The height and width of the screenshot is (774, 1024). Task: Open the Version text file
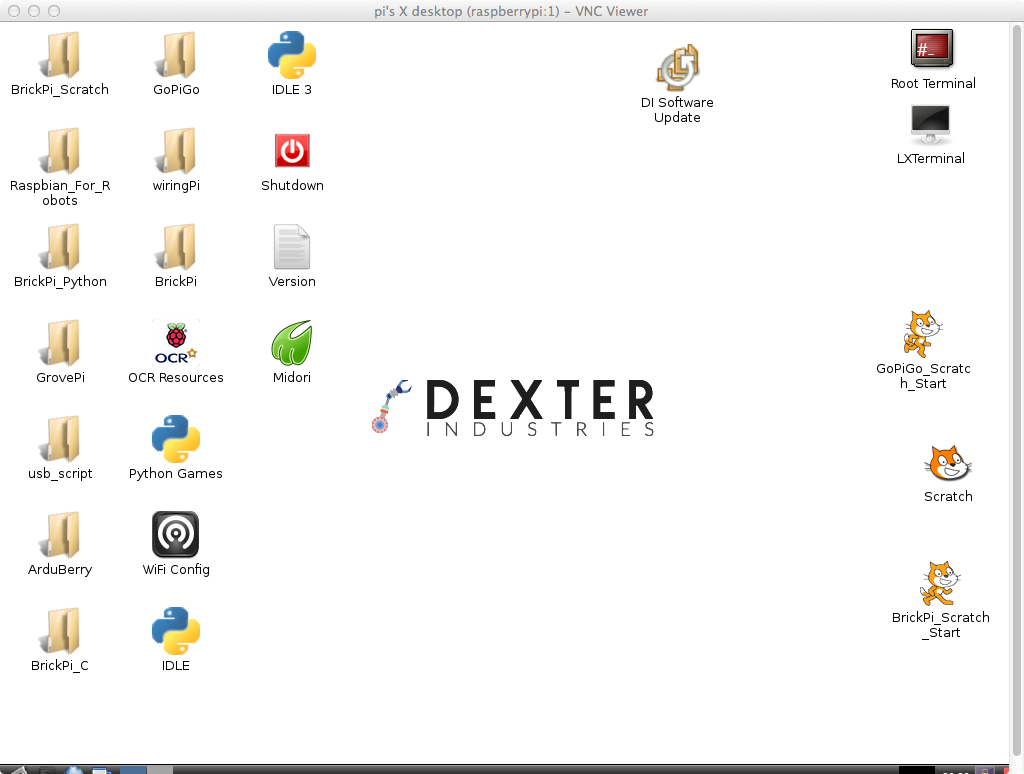coord(292,247)
